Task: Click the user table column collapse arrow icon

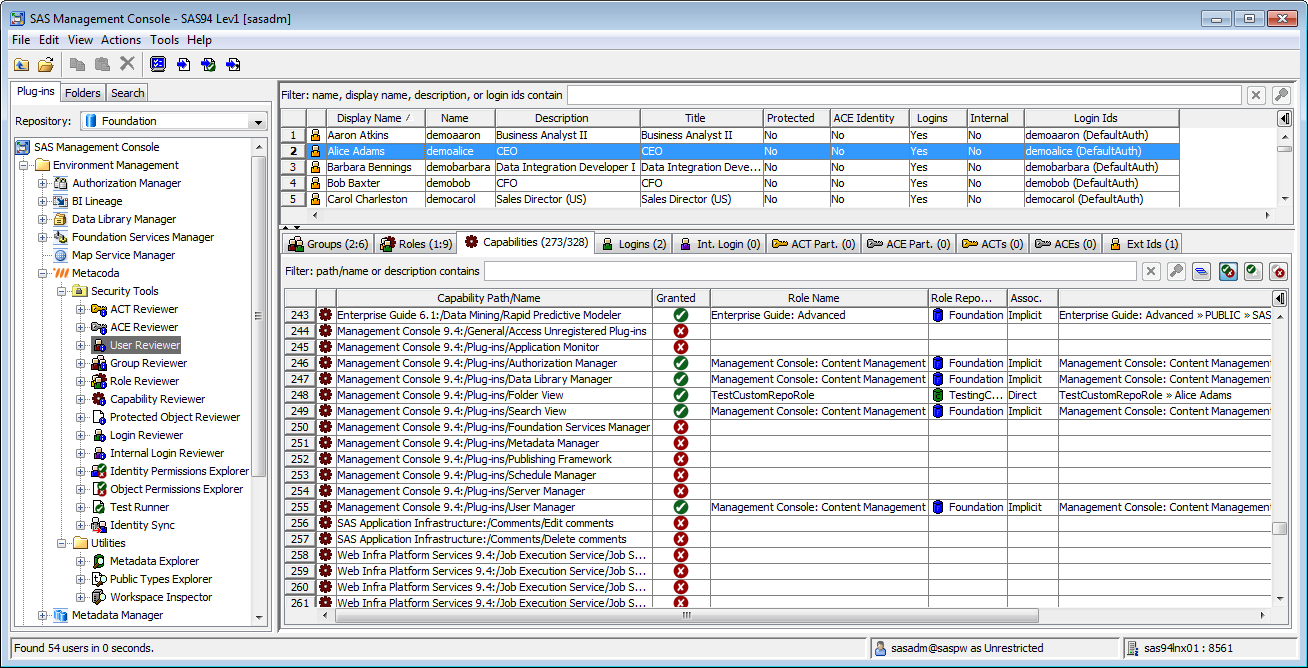Action: [x=1284, y=118]
